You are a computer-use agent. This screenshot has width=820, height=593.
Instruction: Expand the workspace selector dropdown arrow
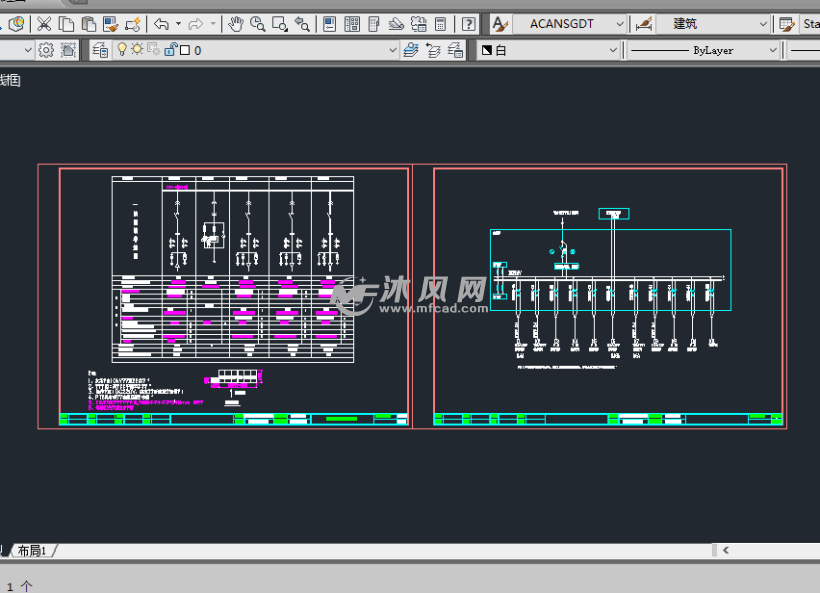click(28, 50)
